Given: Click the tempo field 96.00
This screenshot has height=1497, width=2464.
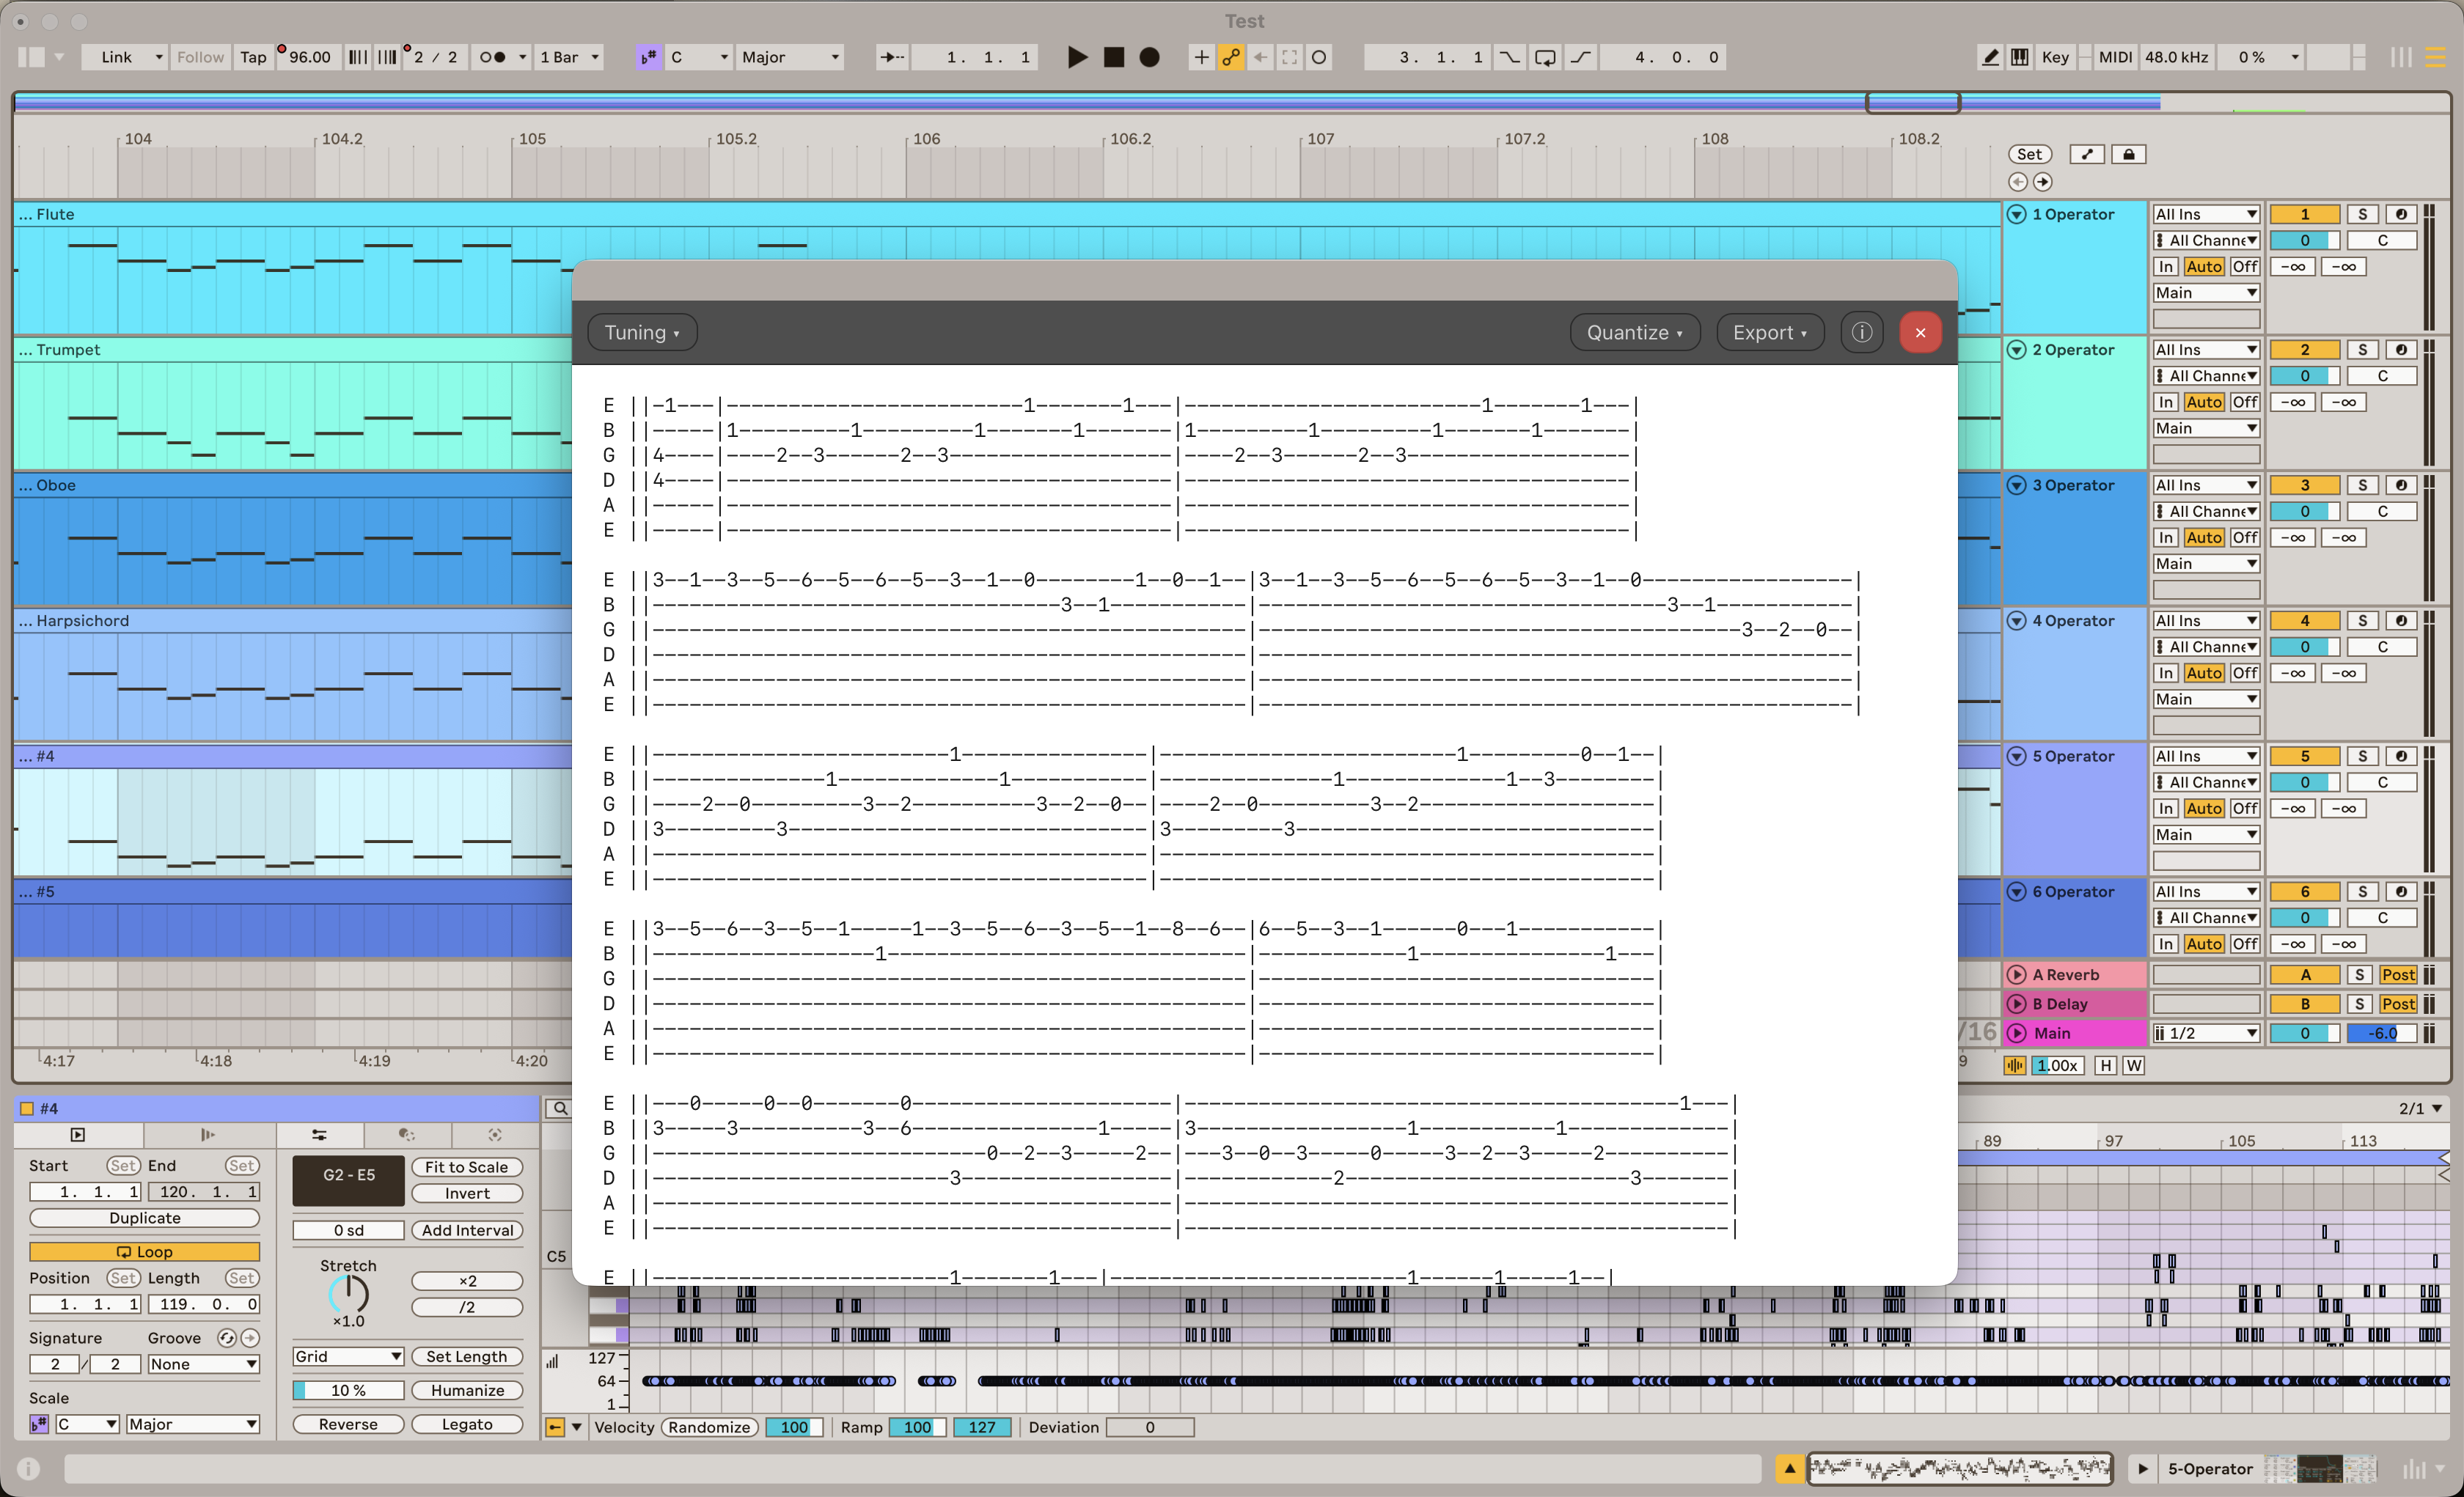Looking at the screenshot, I should 309,58.
